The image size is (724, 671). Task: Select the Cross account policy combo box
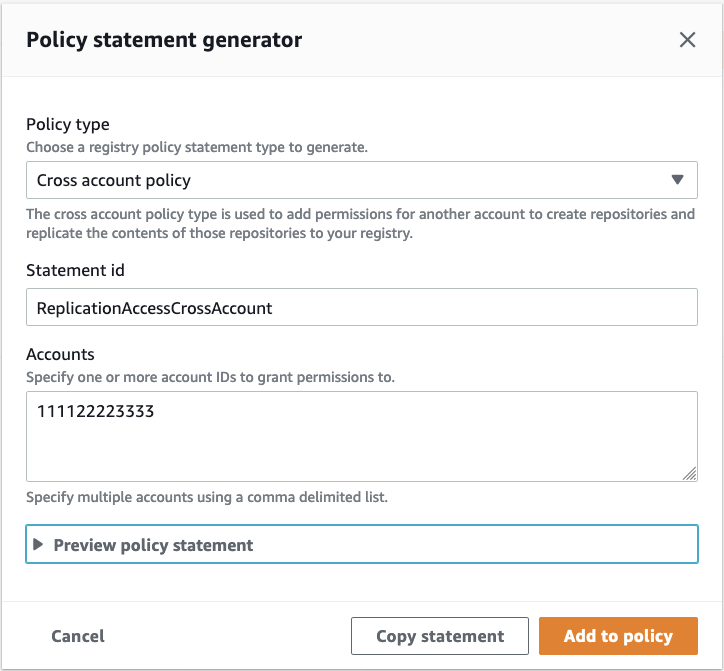click(350, 181)
